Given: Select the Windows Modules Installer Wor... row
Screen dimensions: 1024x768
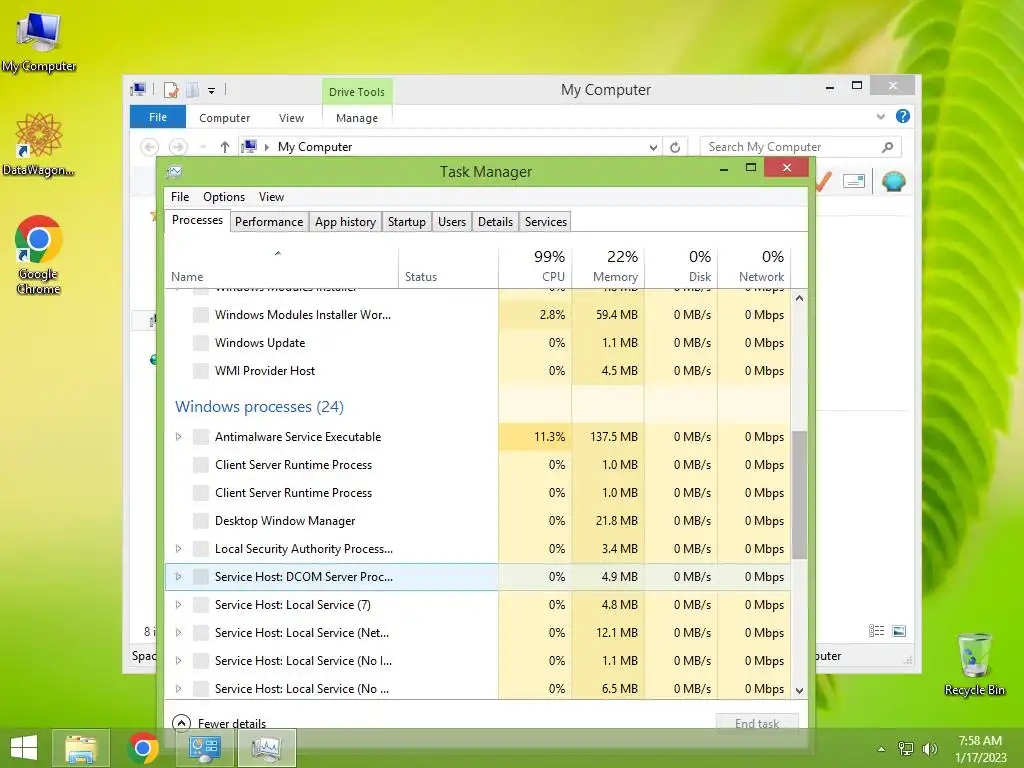Looking at the screenshot, I should click(478, 315).
